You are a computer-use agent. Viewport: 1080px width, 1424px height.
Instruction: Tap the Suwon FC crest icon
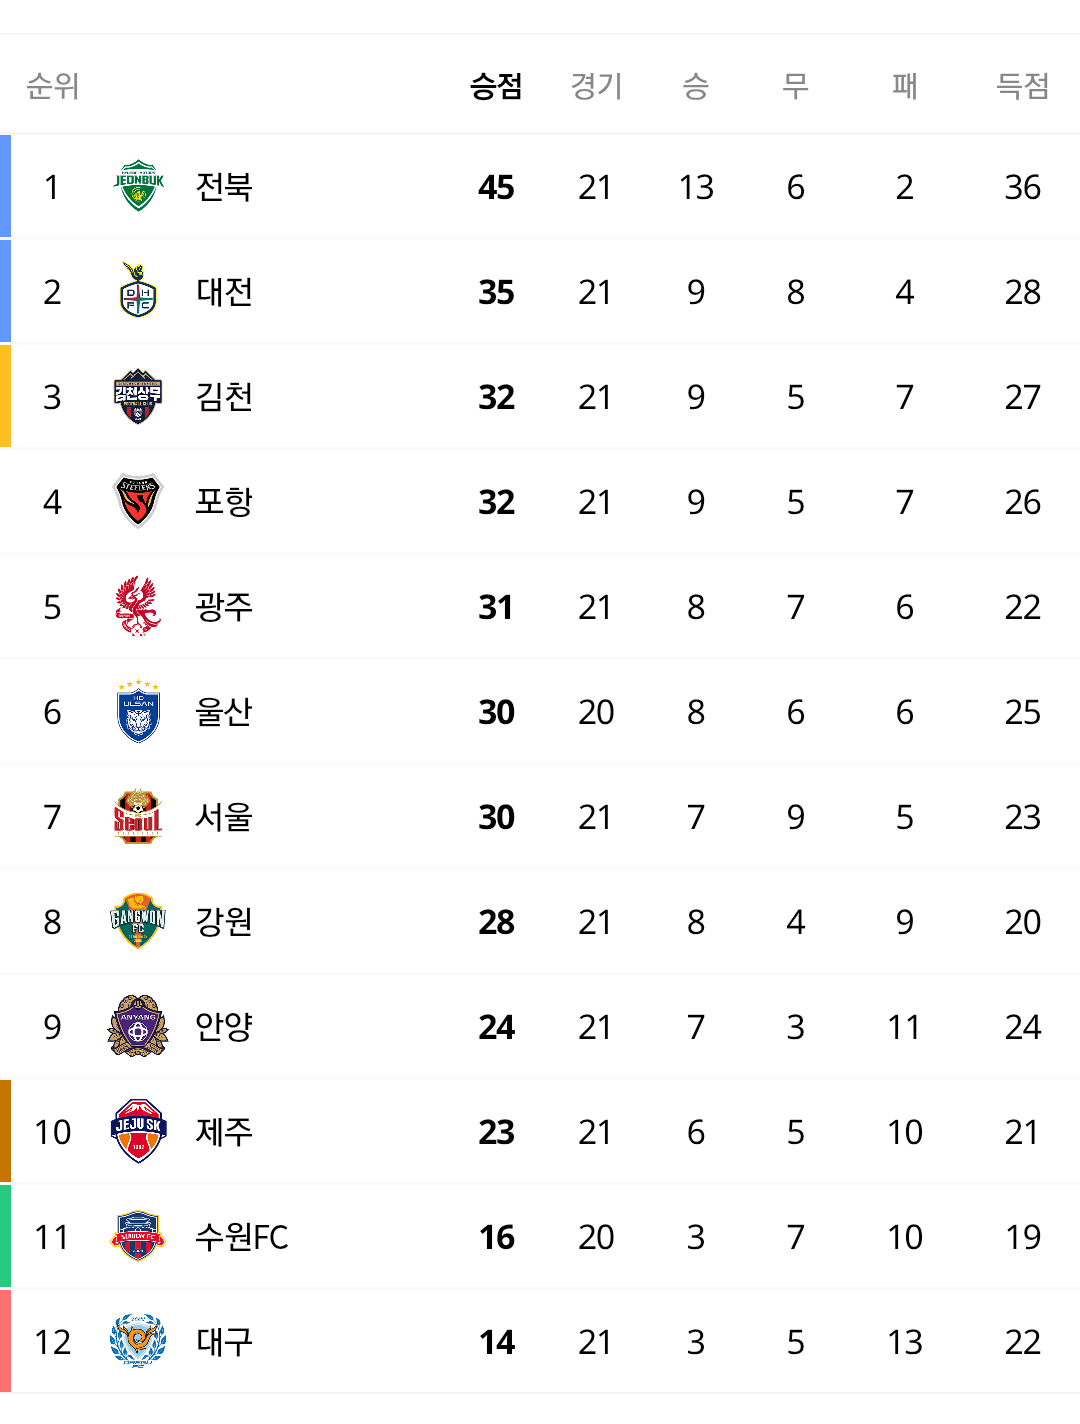[x=138, y=1236]
